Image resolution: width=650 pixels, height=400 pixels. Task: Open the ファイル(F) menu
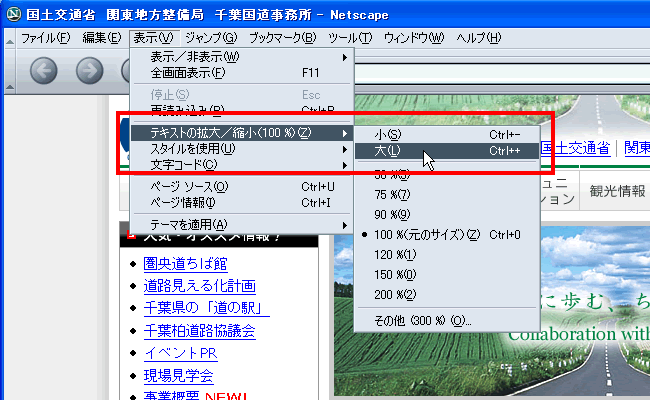click(x=46, y=38)
